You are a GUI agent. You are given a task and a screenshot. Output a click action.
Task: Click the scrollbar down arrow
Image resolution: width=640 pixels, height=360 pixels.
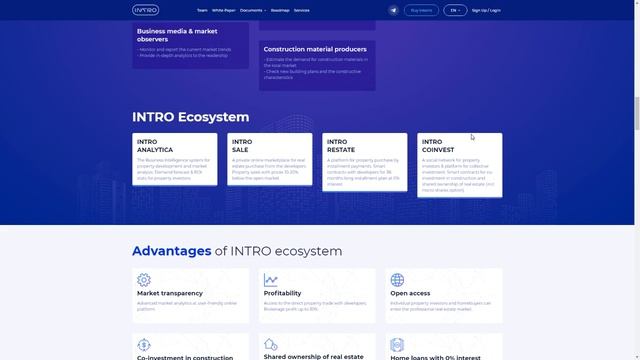click(x=637, y=357)
